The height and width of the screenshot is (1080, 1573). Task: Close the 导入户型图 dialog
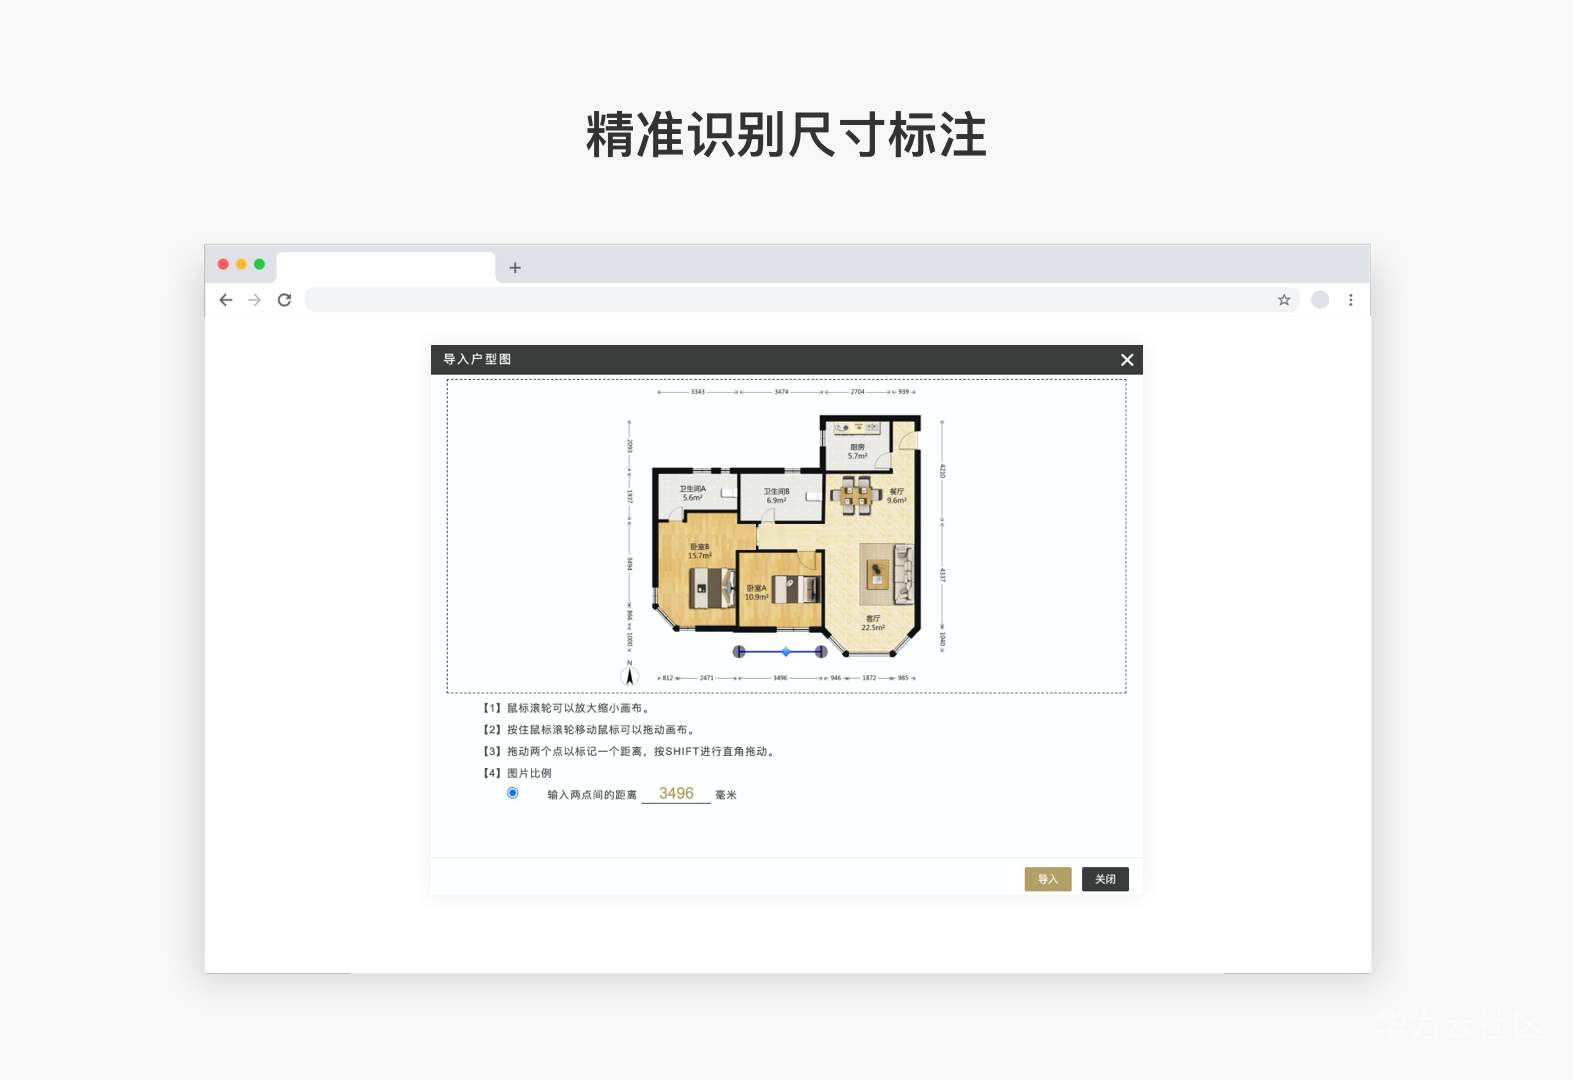point(1127,360)
